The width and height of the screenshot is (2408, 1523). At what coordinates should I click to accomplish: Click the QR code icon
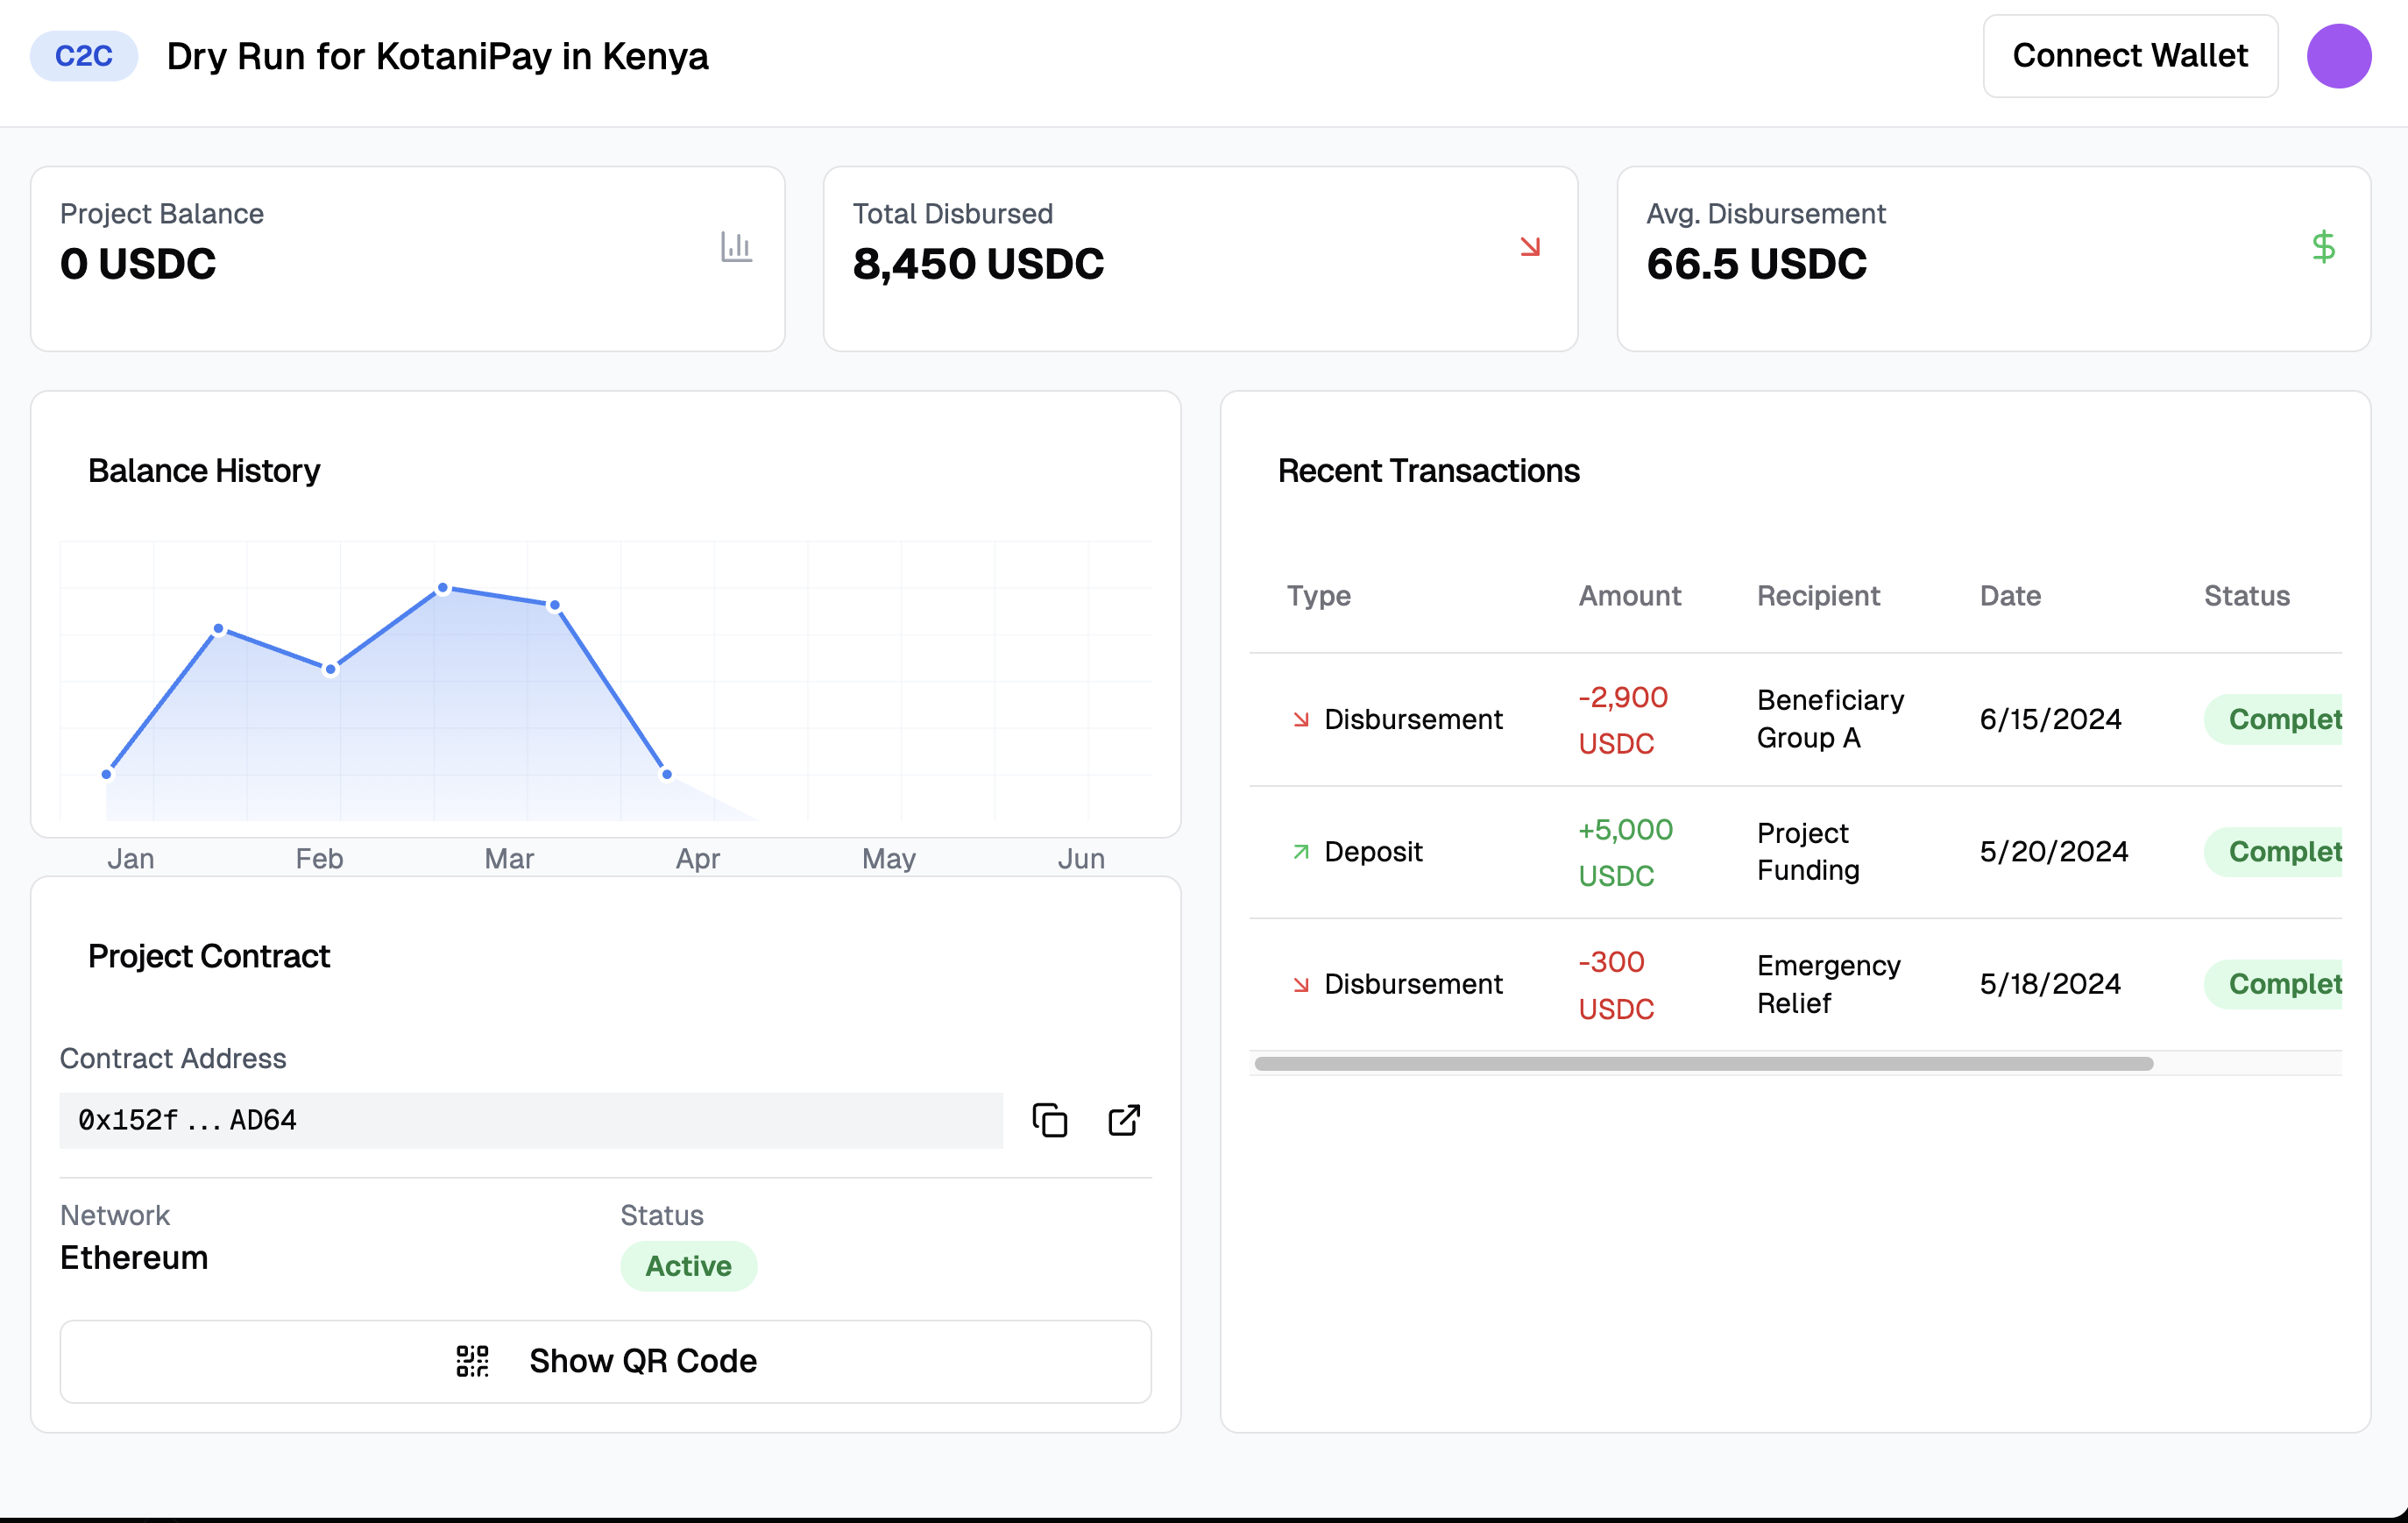(472, 1361)
